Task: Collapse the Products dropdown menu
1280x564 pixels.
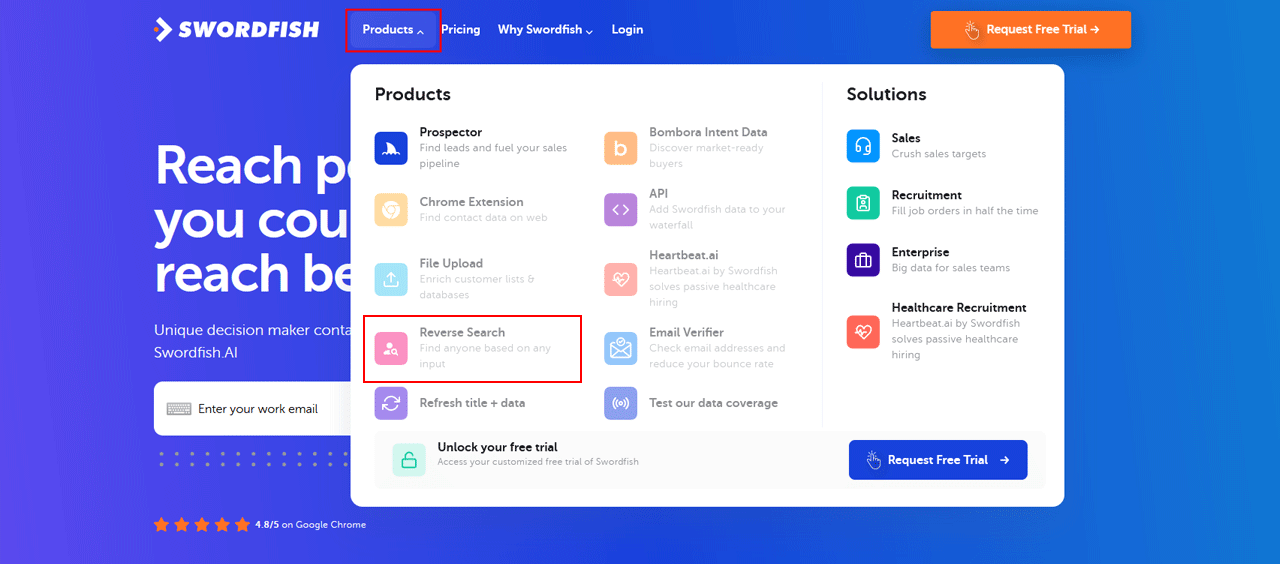Action: pyautogui.click(x=393, y=30)
